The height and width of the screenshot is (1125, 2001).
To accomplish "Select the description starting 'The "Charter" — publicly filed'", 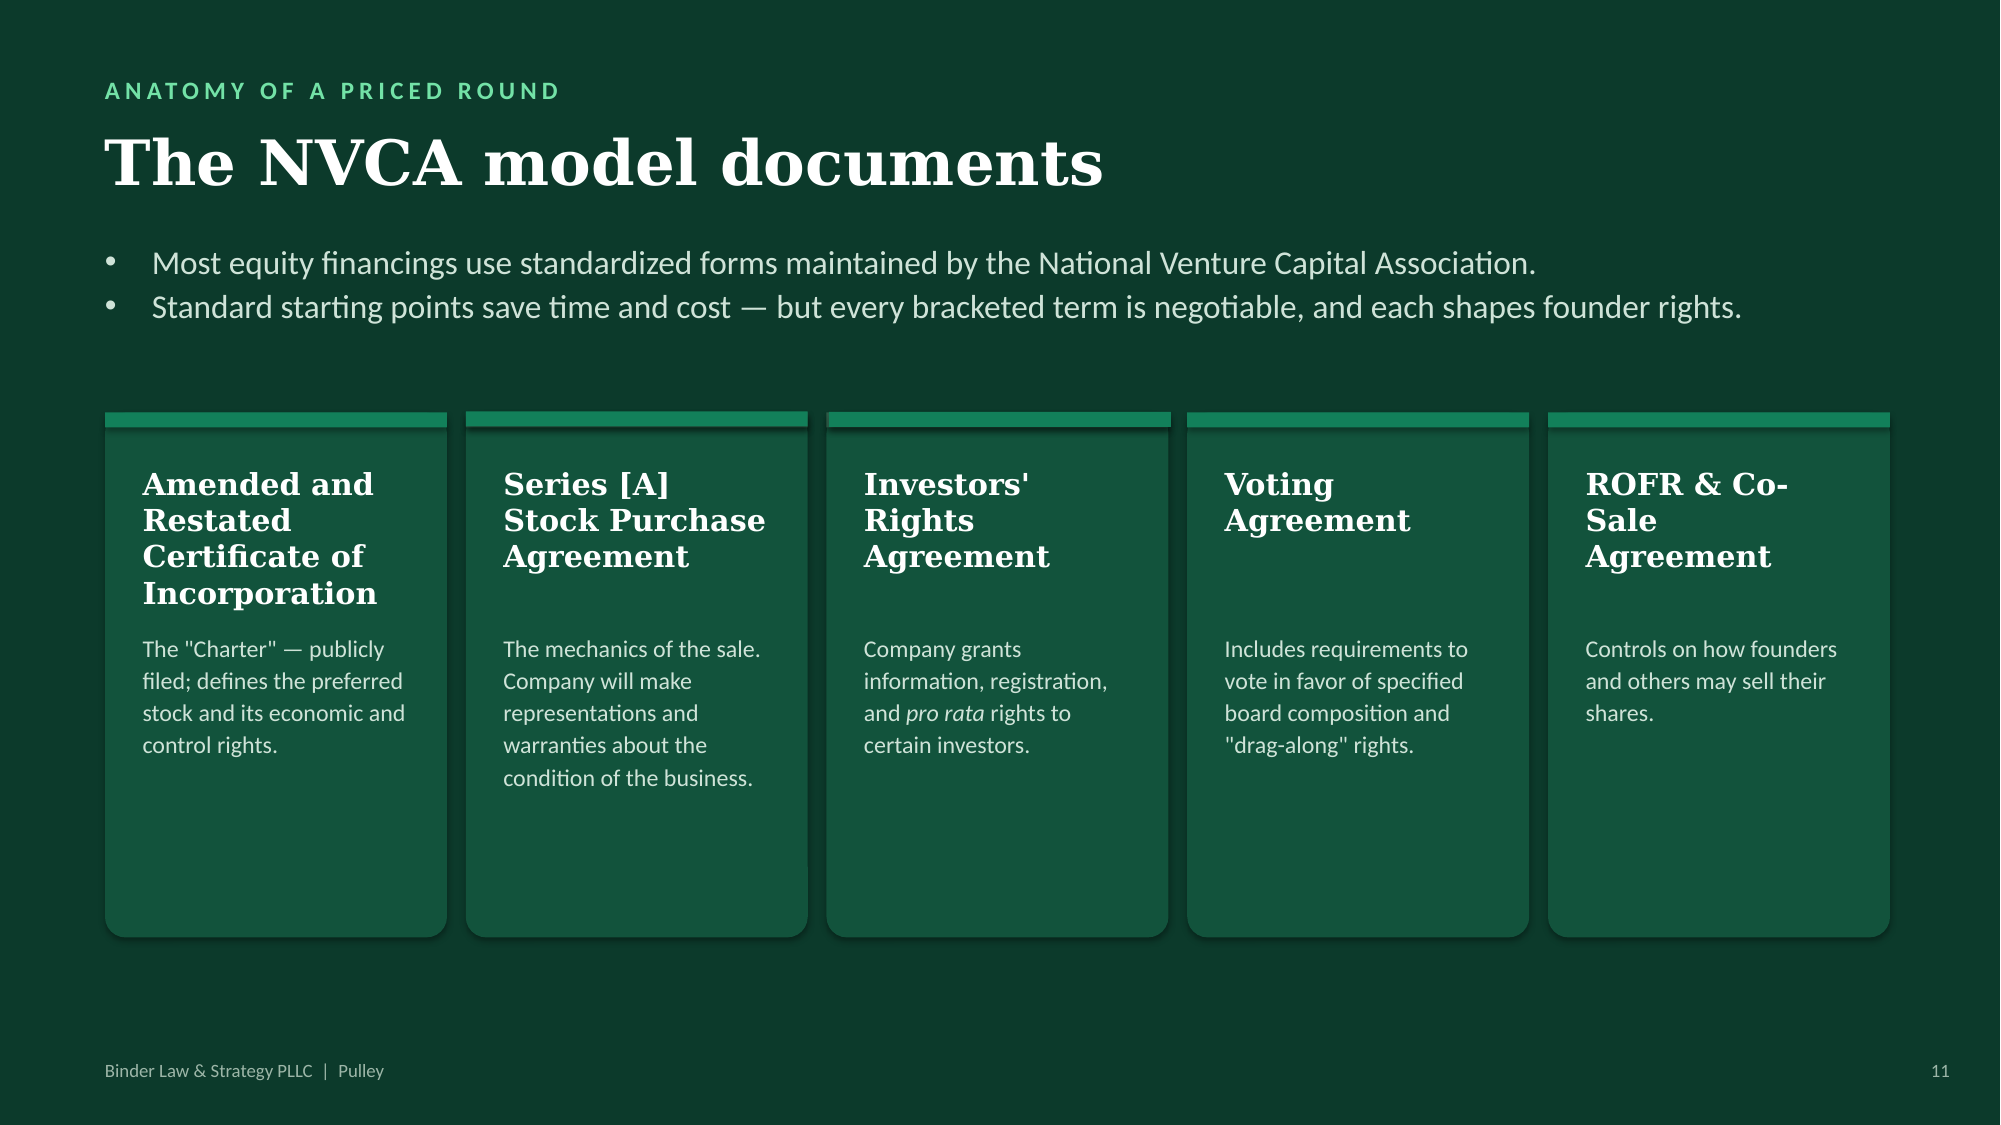I will tap(274, 697).
